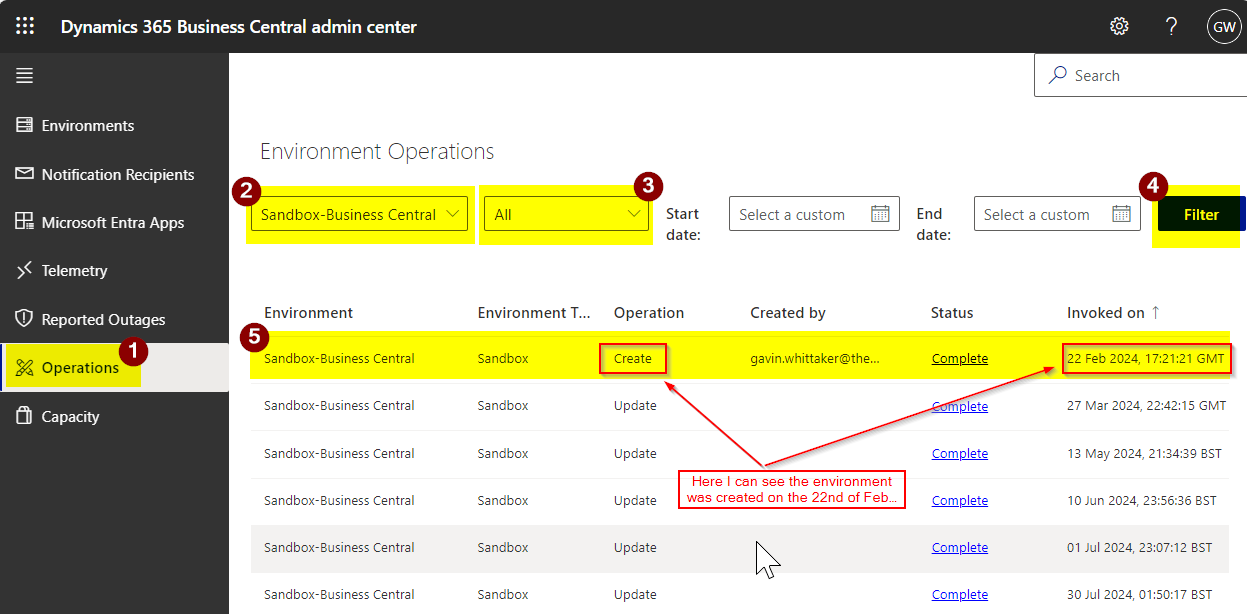Select Microsoft Entra Apps in sidebar

[x=112, y=223]
